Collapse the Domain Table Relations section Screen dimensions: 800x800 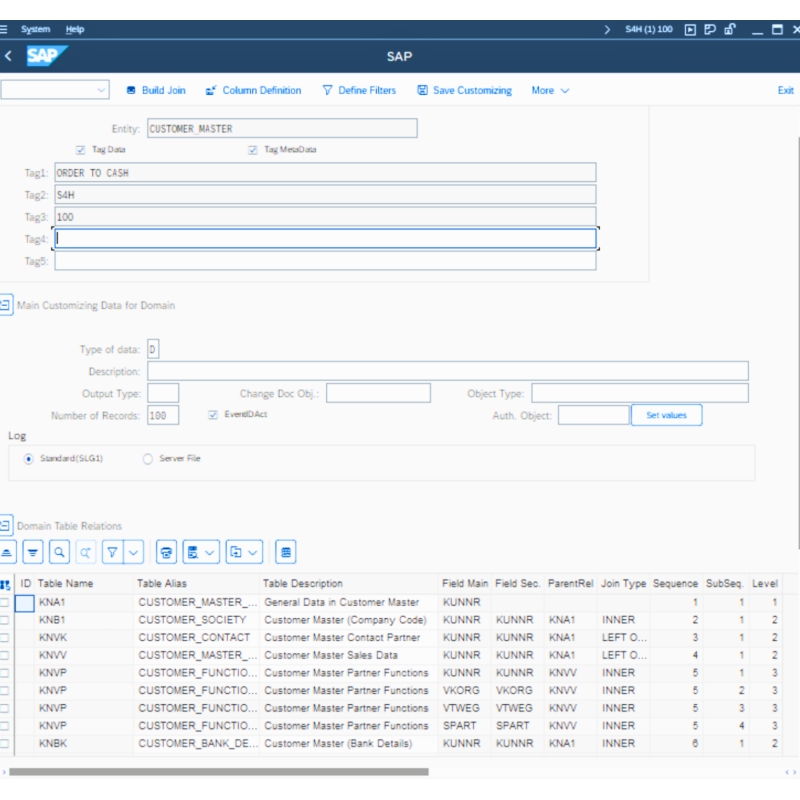tap(6, 526)
